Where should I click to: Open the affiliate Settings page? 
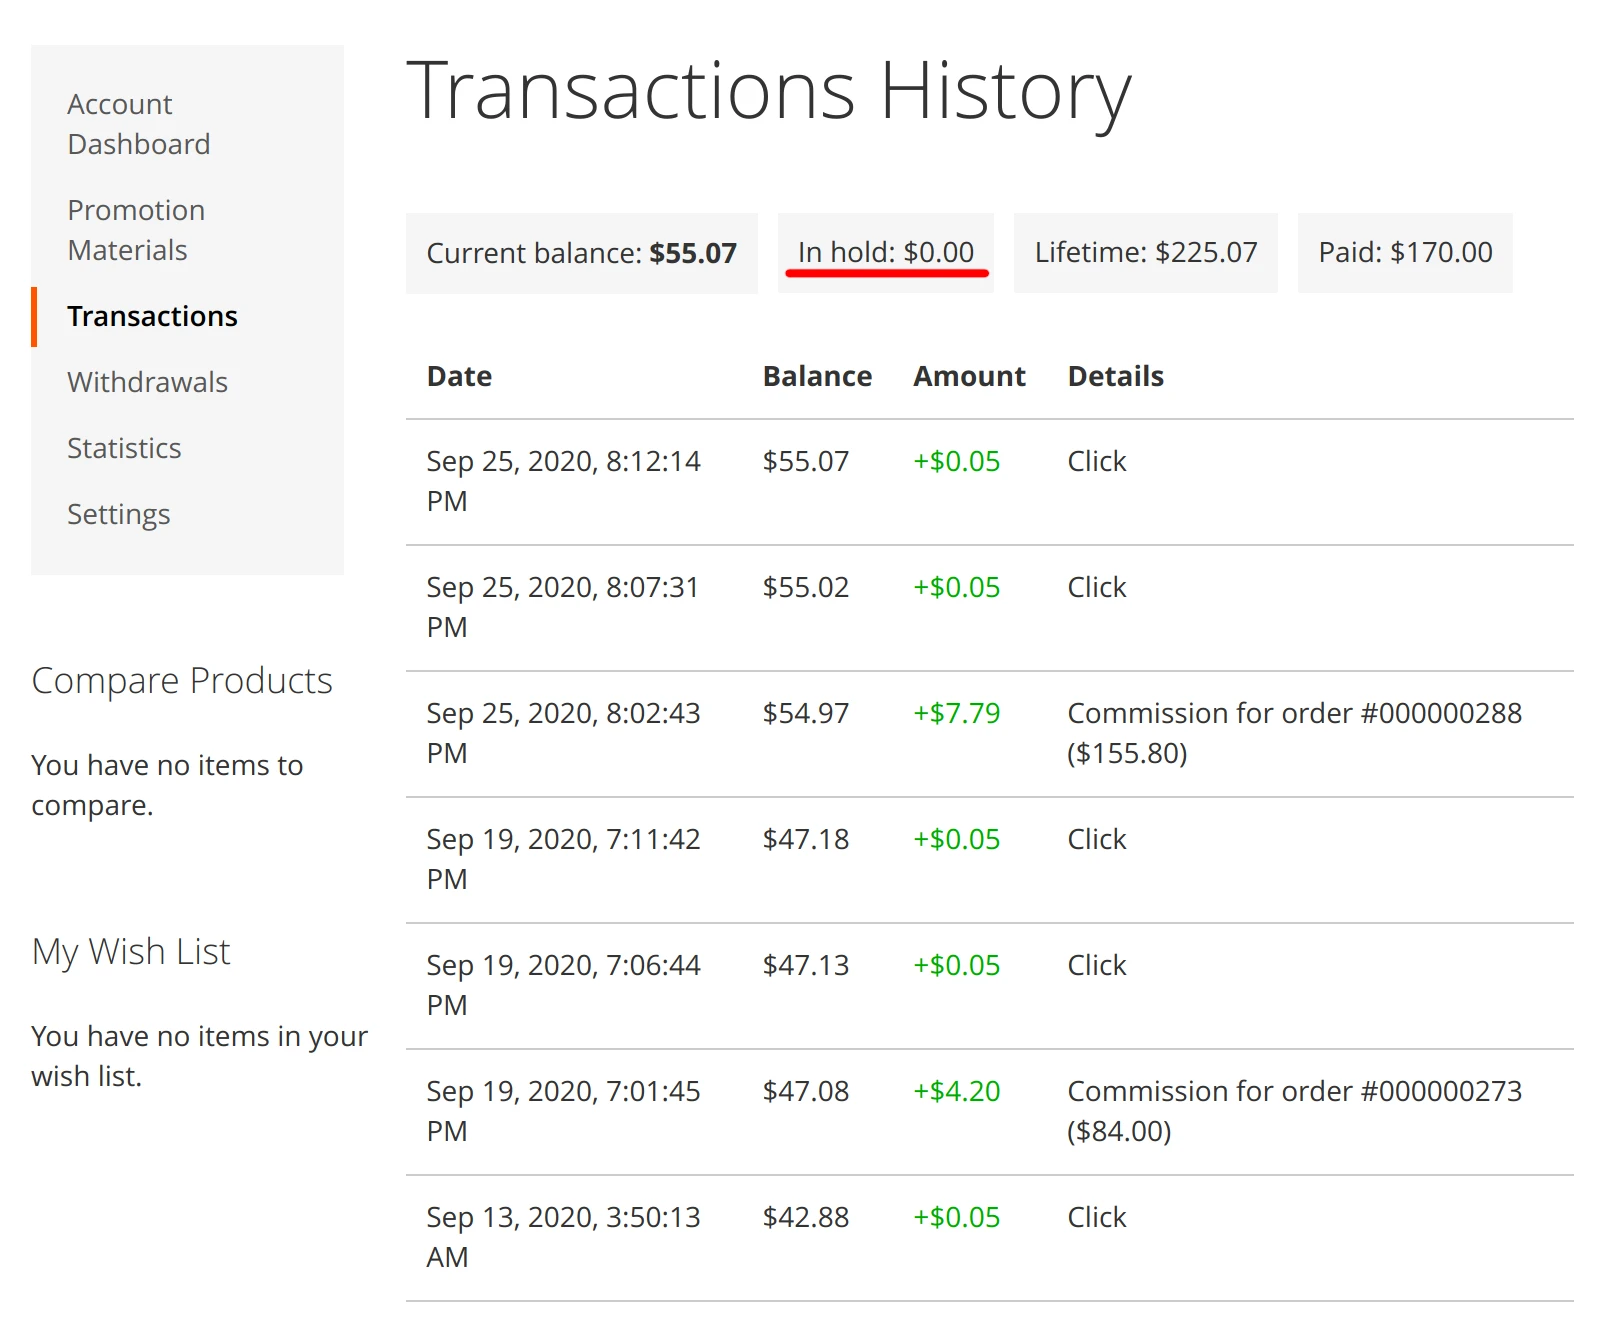click(118, 513)
